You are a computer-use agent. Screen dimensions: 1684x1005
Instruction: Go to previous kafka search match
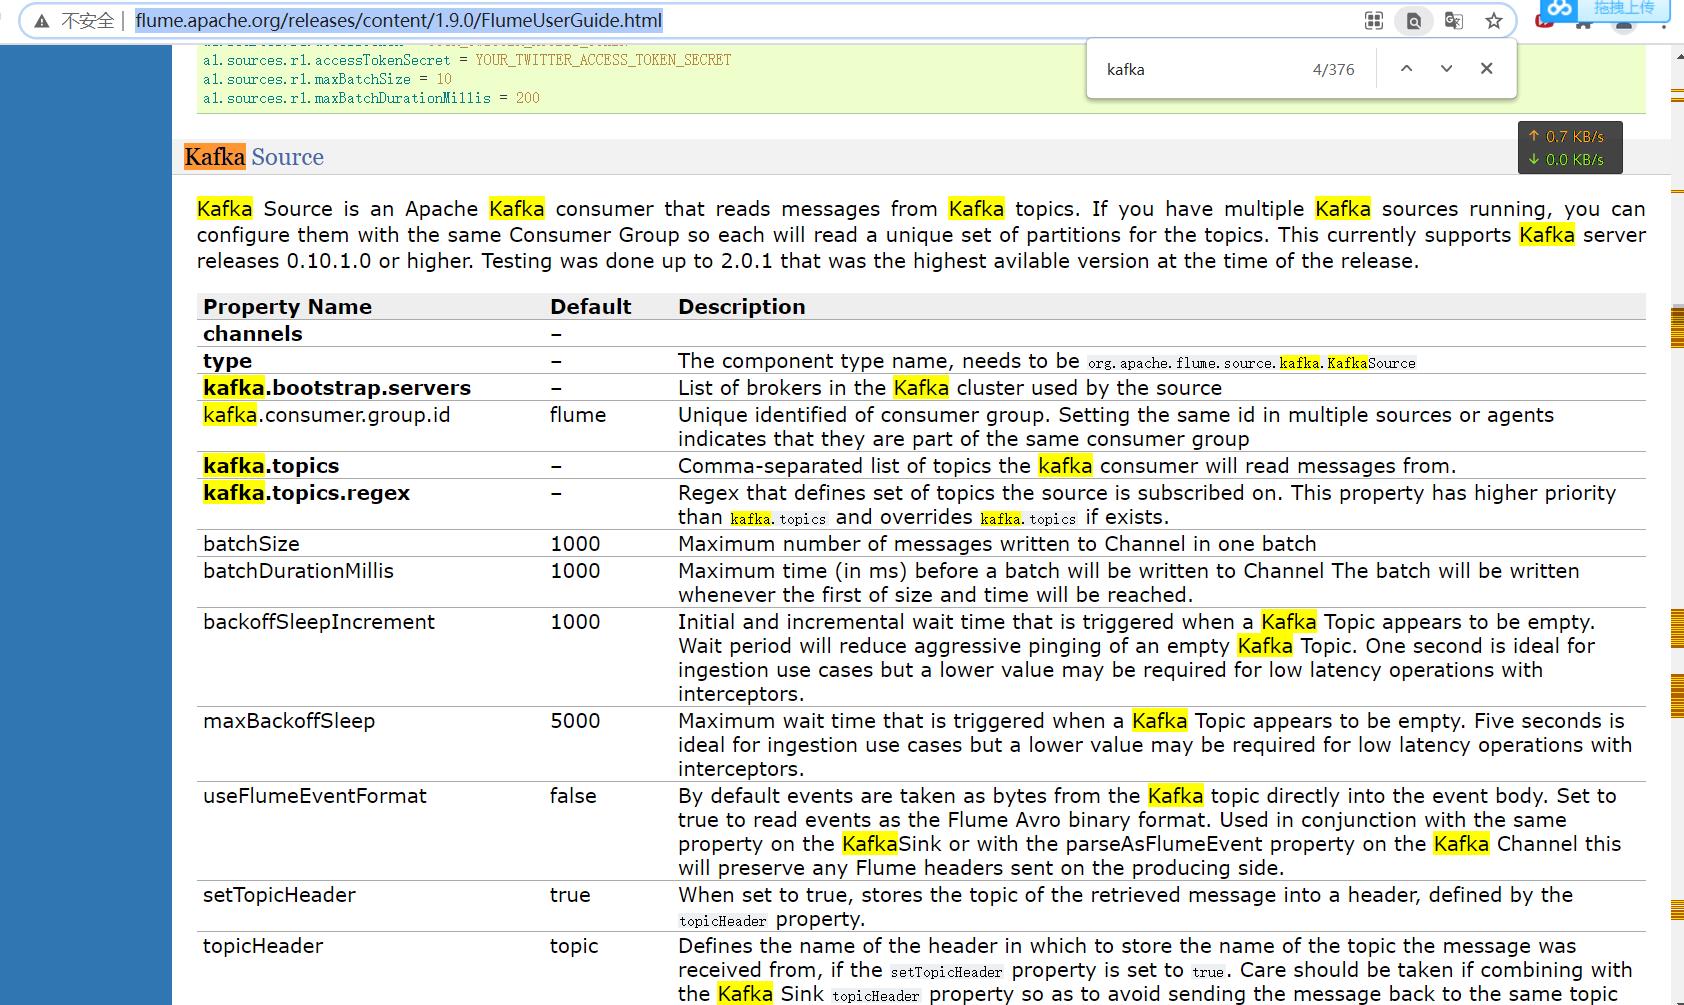pyautogui.click(x=1406, y=69)
